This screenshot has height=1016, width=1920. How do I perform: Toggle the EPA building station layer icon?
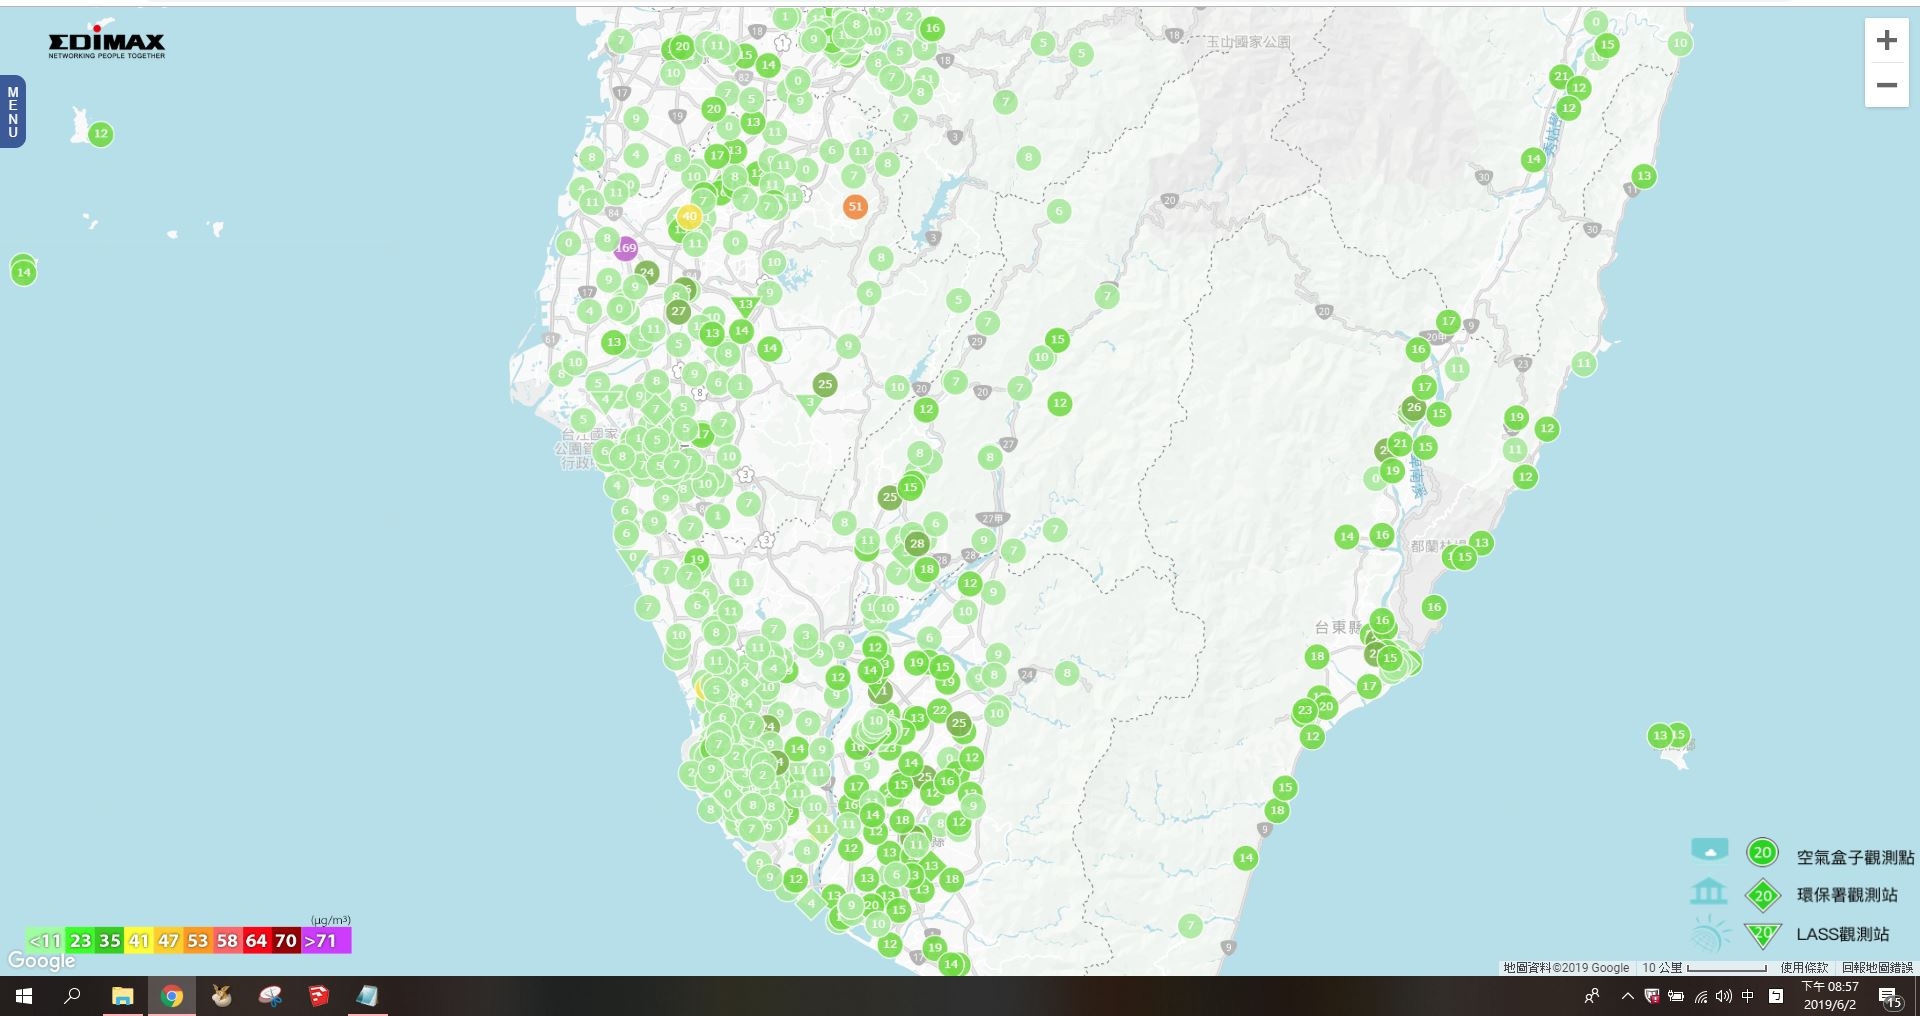pyautogui.click(x=1708, y=891)
